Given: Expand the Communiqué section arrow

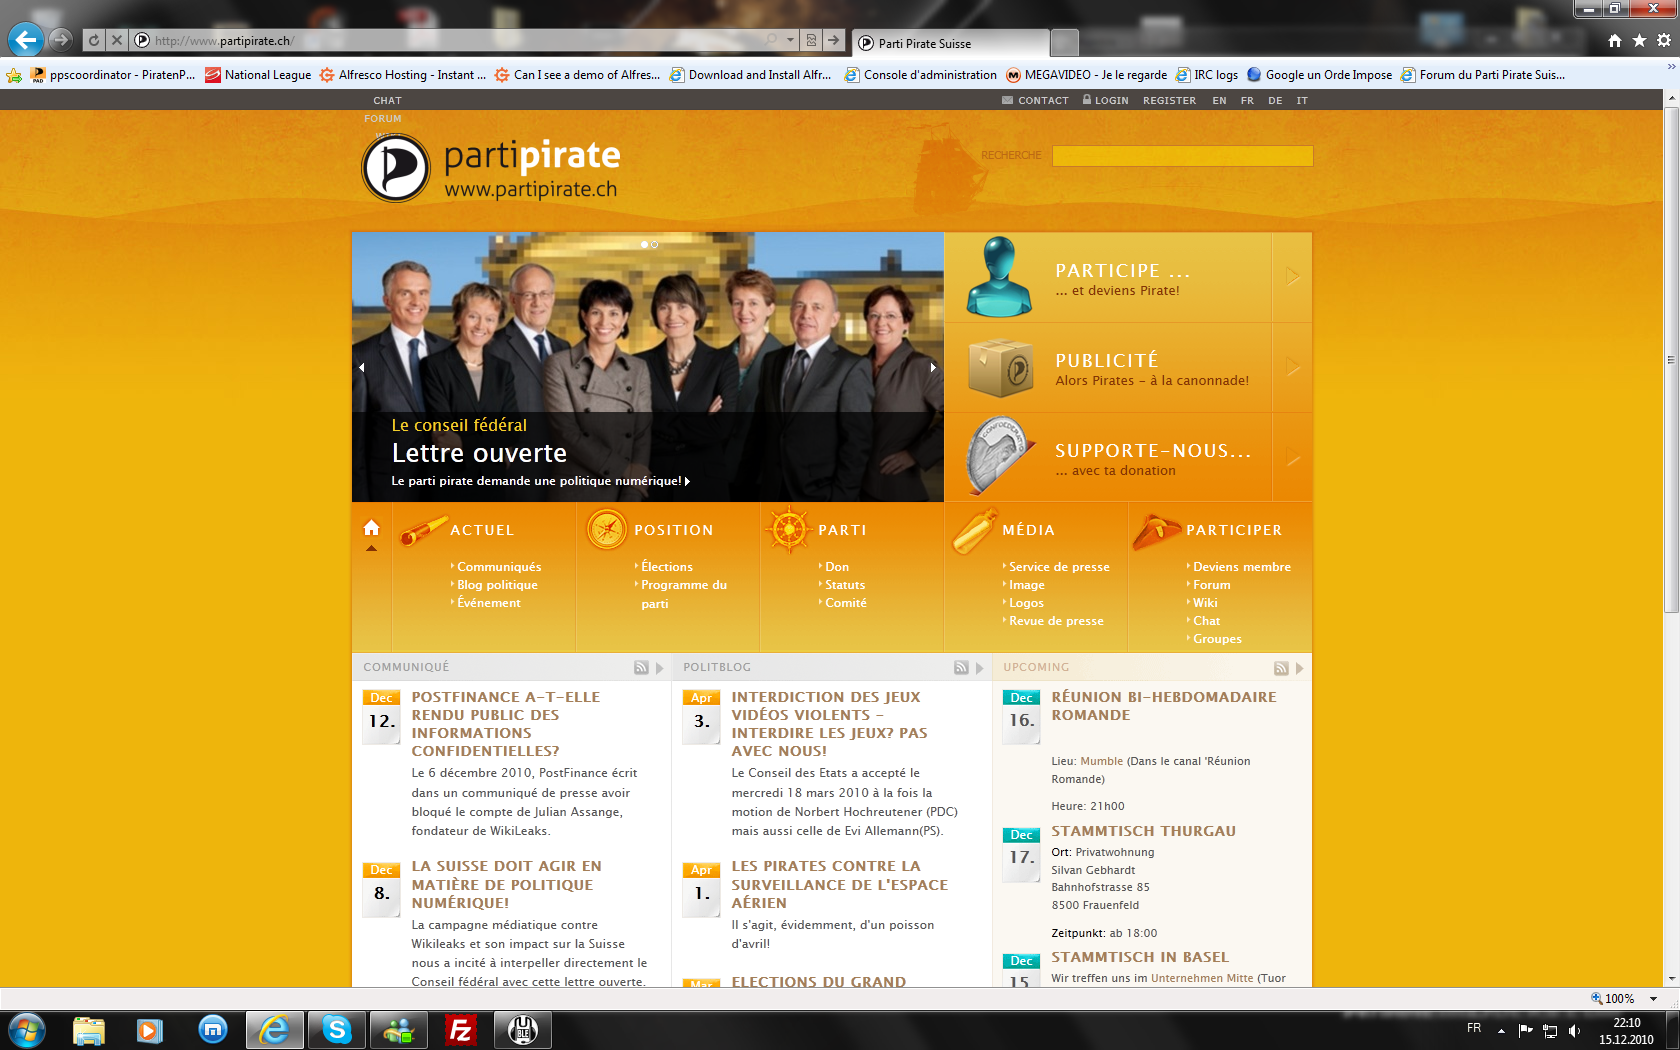Looking at the screenshot, I should pos(660,668).
